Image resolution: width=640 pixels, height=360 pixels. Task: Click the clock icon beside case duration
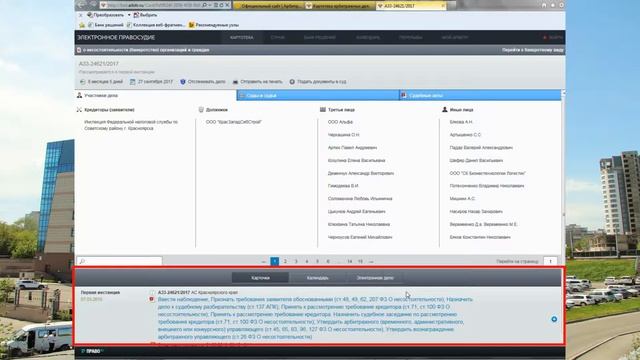tap(82, 82)
